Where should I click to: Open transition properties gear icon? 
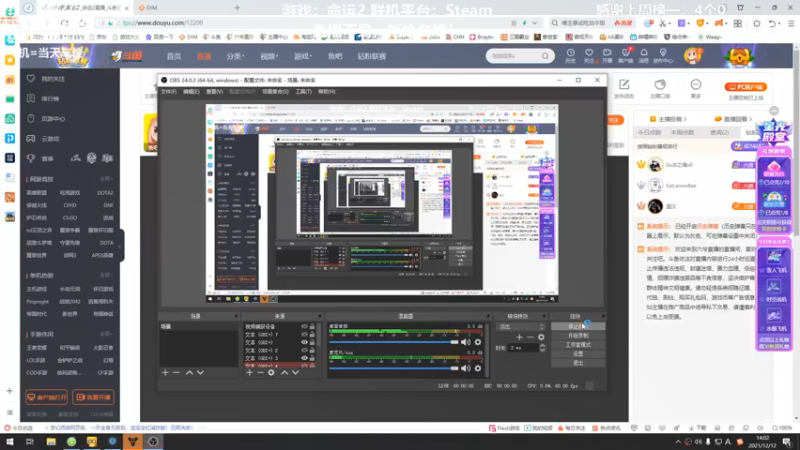click(x=541, y=337)
